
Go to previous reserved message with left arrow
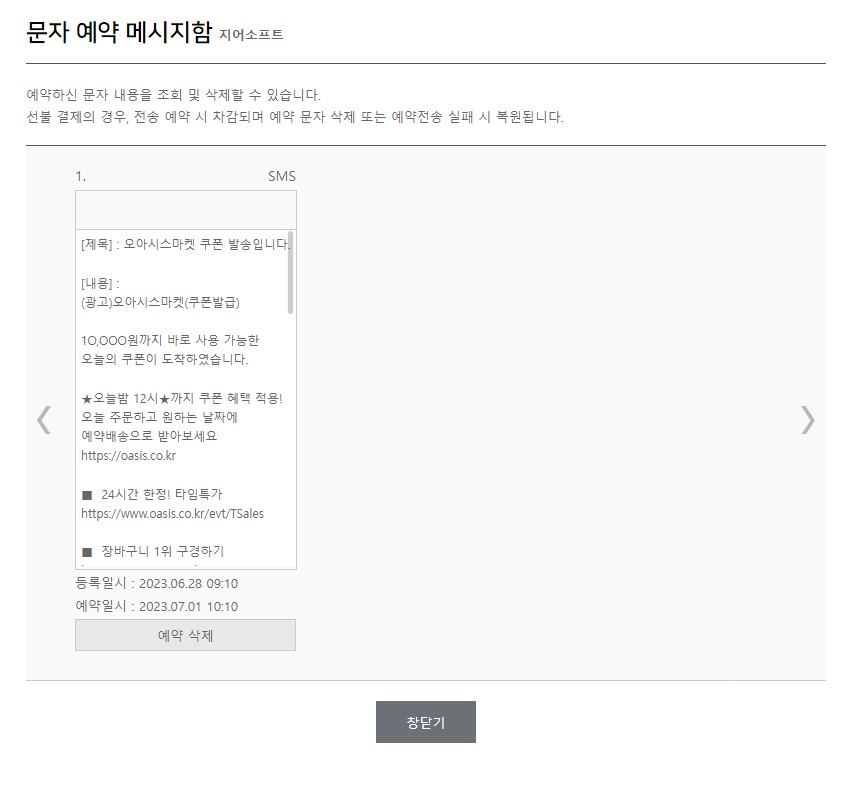[44, 419]
